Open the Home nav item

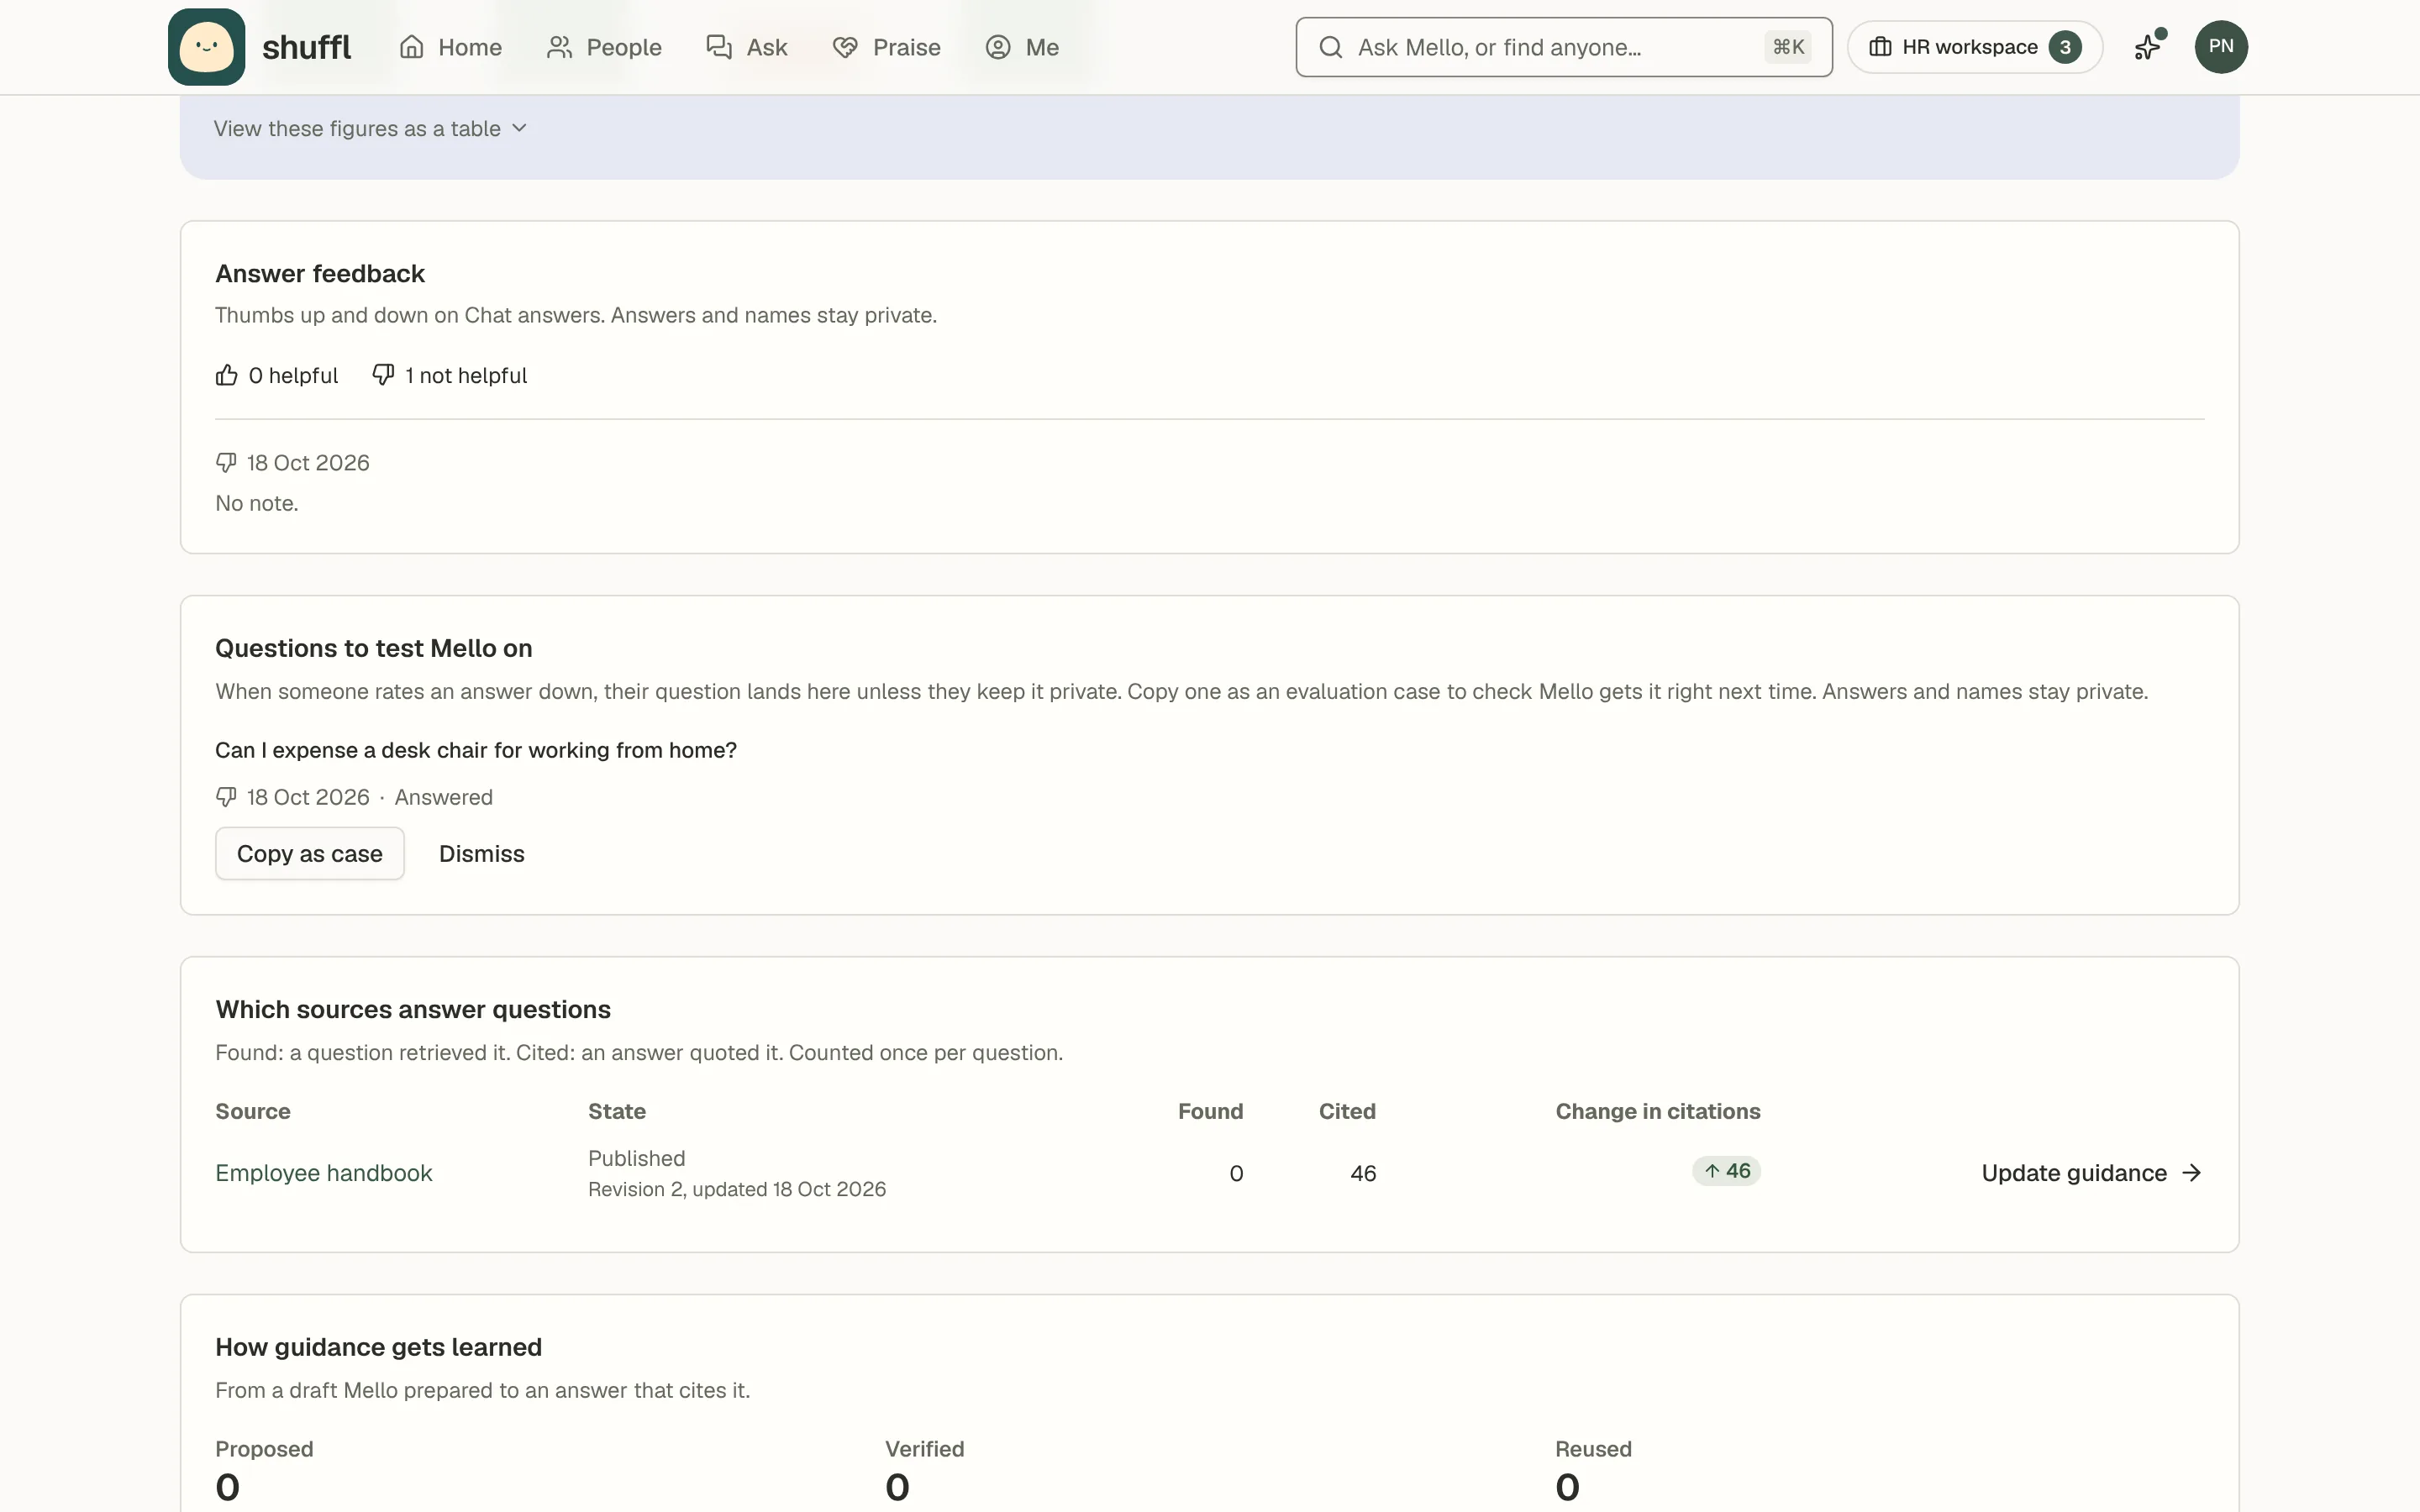click(x=450, y=47)
